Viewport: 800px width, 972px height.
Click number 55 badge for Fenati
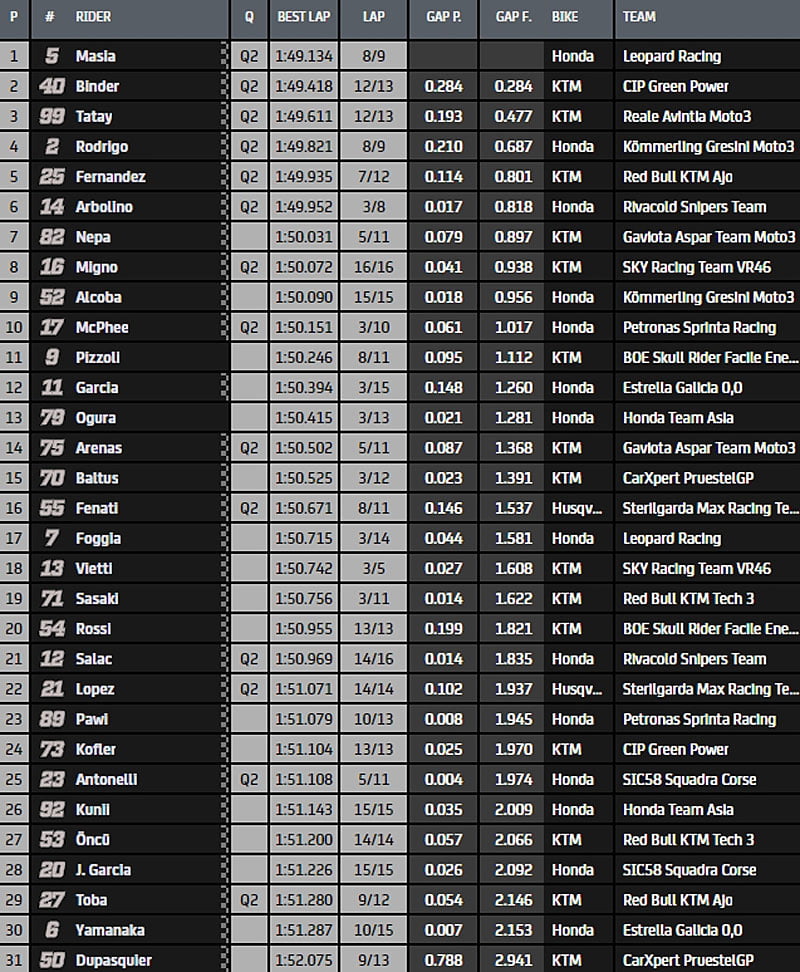click(52, 508)
